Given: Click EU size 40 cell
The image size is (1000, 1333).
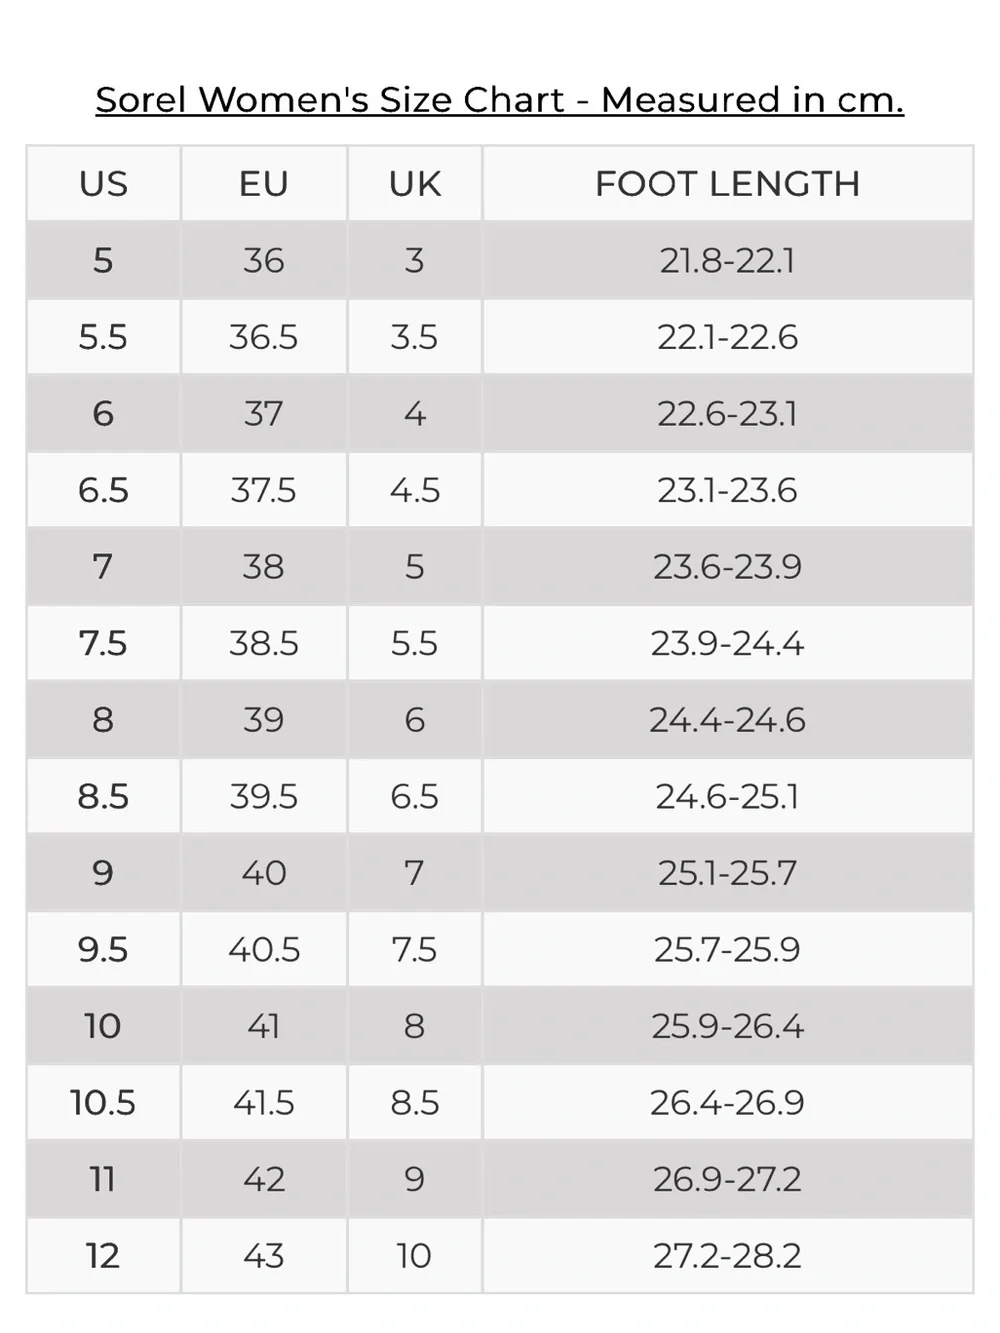Looking at the screenshot, I should point(264,873).
